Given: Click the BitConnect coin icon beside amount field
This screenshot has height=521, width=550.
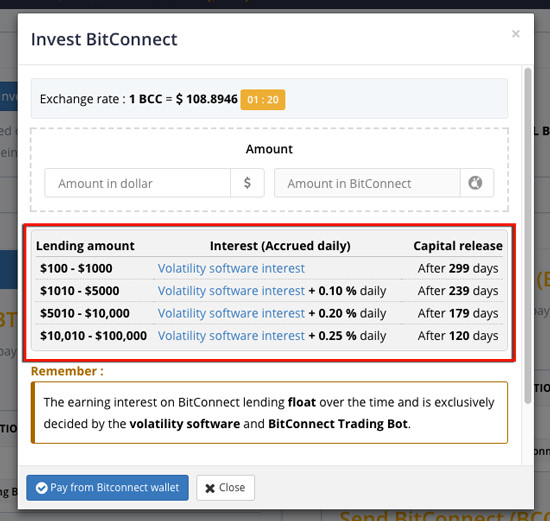Looking at the screenshot, I should click(x=475, y=183).
